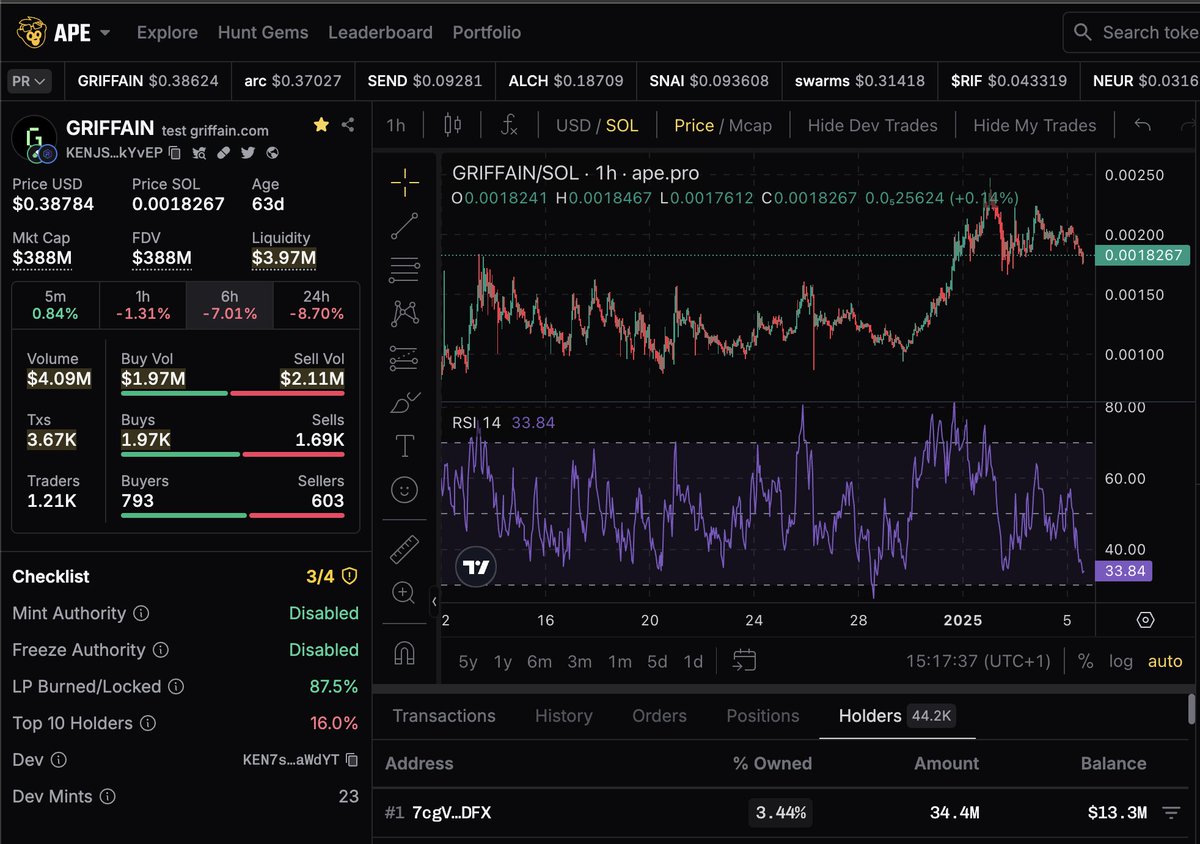Image resolution: width=1200 pixels, height=844 pixels.
Task: Open the dropdown arrow beside APE logo
Action: pos(105,33)
